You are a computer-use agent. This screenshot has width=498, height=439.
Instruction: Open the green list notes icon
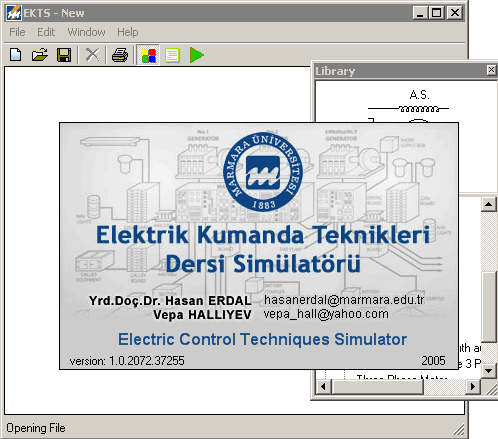[172, 55]
